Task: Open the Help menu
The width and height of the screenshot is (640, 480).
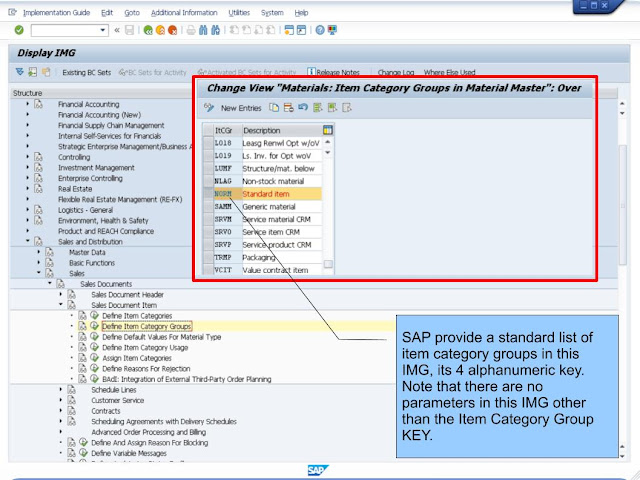Action: coord(301,13)
